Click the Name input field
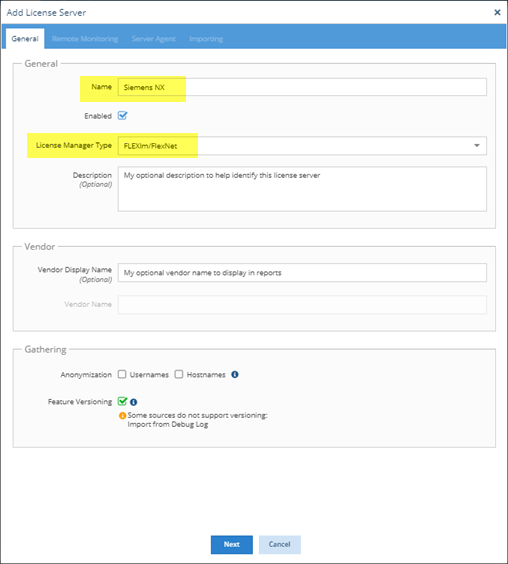 tap(302, 87)
